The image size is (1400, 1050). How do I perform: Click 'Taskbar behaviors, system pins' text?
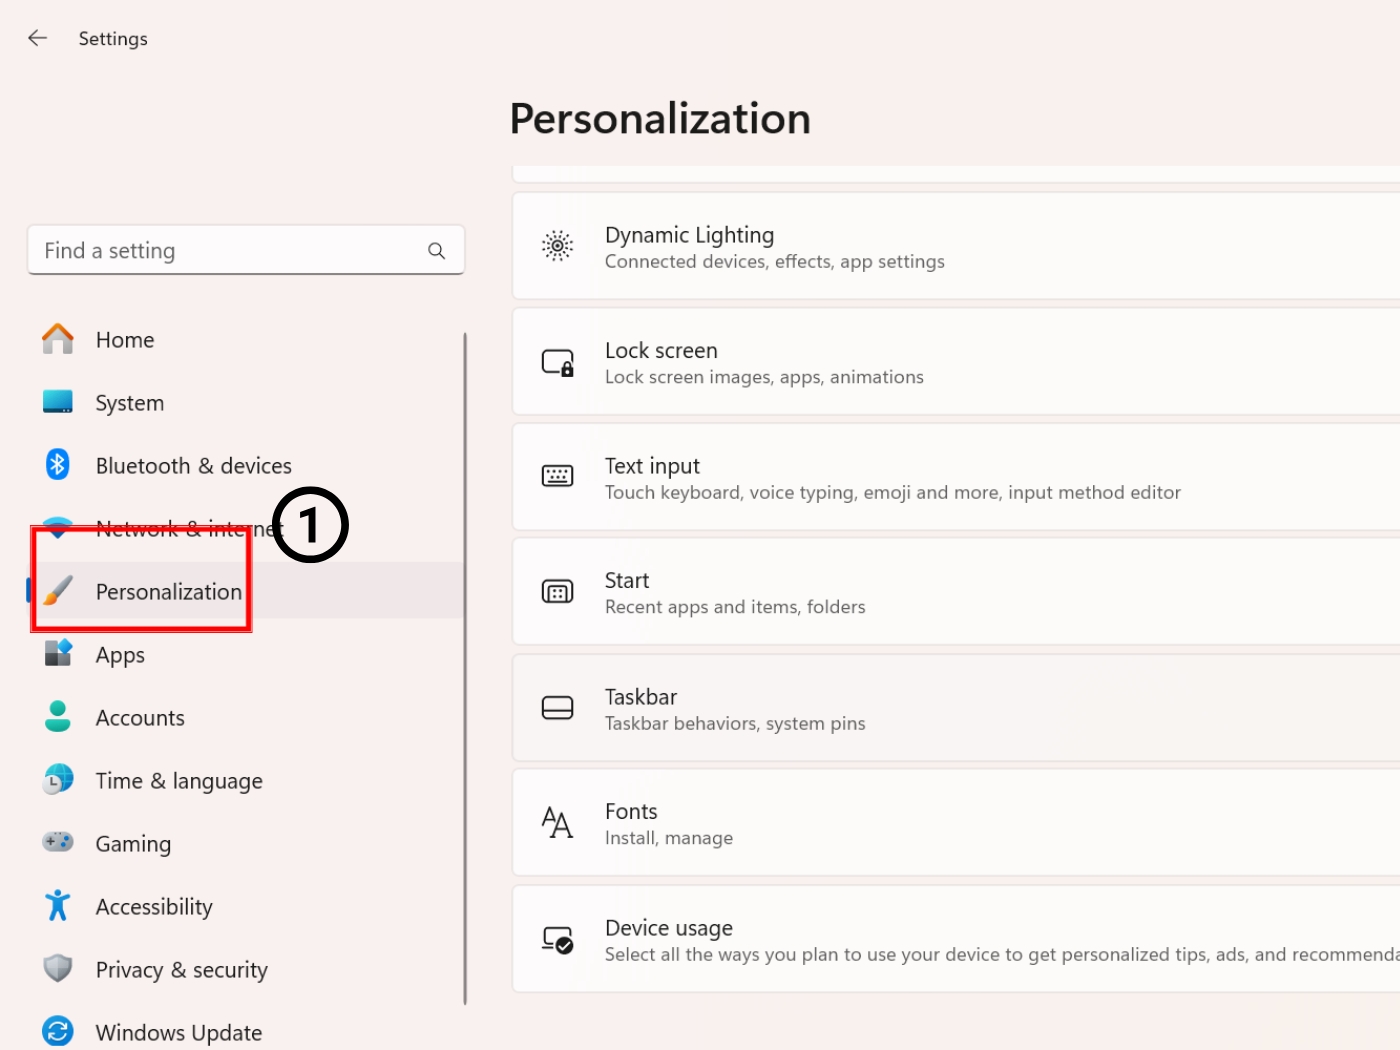click(x=735, y=723)
